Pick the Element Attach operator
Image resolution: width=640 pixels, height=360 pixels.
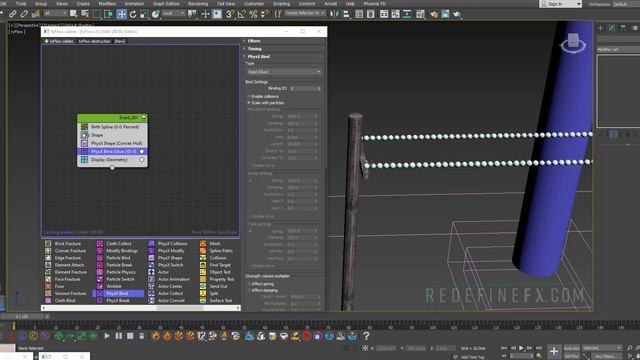tap(65, 265)
